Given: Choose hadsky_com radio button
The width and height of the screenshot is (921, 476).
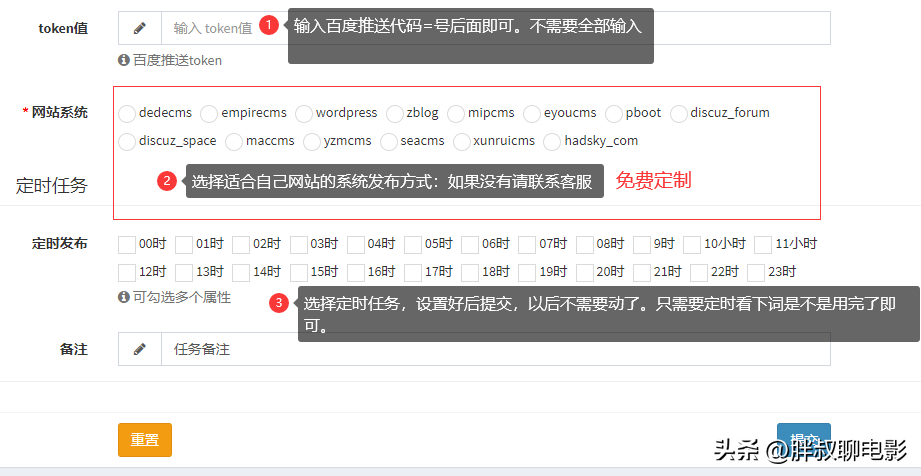Looking at the screenshot, I should point(552,142).
